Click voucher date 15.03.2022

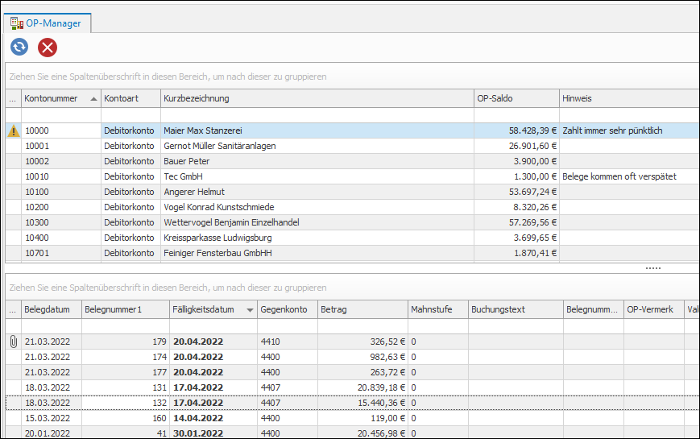tap(47, 418)
